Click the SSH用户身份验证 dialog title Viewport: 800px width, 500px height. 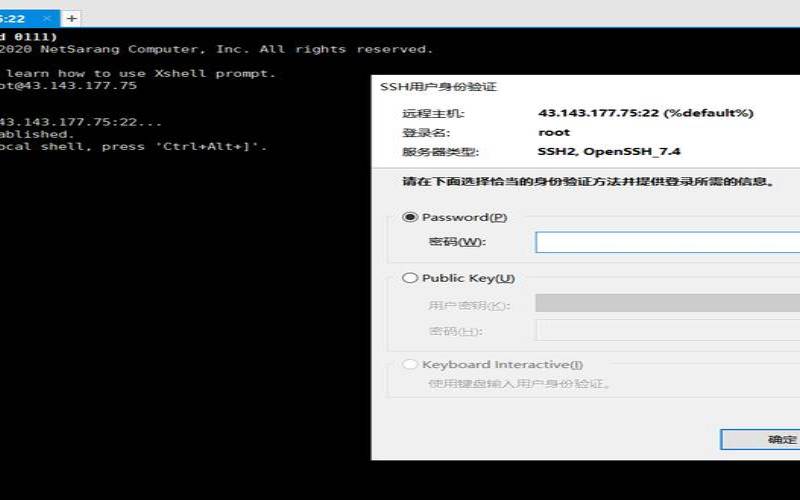(438, 87)
